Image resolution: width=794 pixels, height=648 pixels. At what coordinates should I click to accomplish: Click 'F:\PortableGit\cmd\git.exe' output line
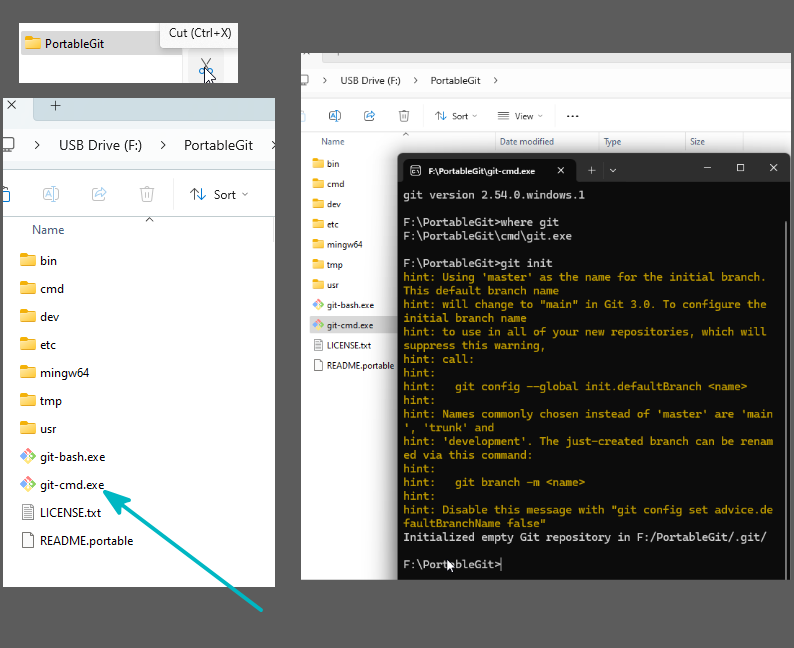pos(487,236)
